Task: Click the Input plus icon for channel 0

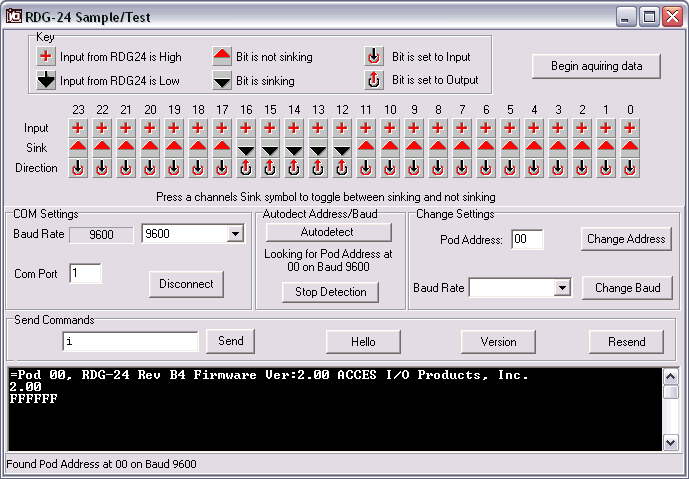Action: (630, 128)
